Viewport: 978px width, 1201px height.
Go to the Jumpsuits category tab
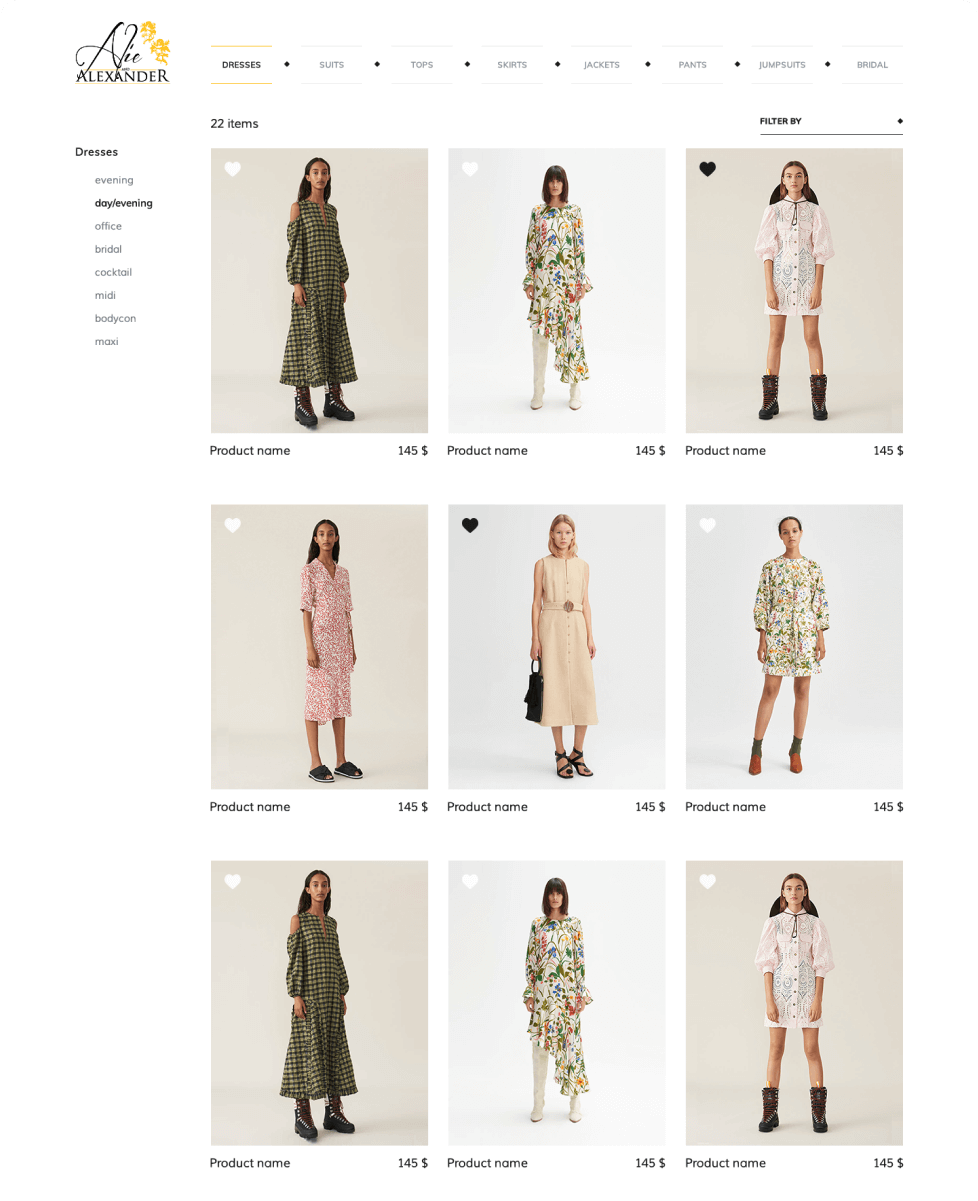point(782,65)
